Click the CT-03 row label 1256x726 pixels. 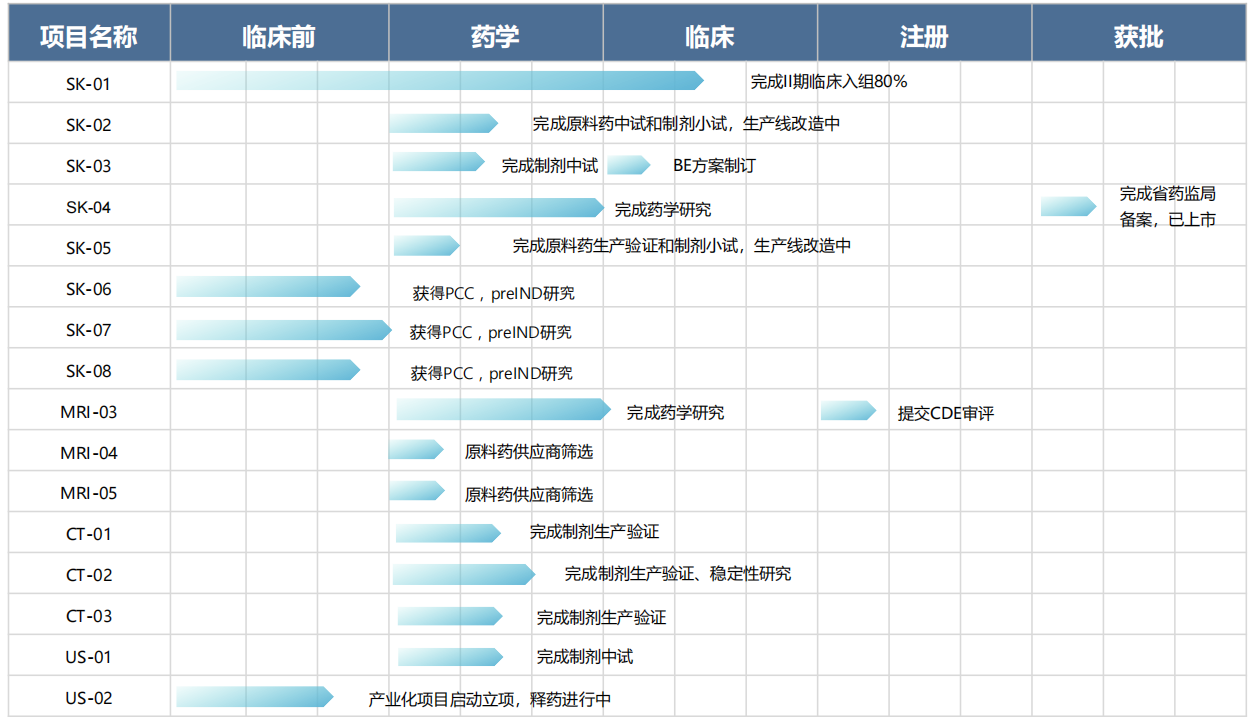pyautogui.click(x=89, y=615)
